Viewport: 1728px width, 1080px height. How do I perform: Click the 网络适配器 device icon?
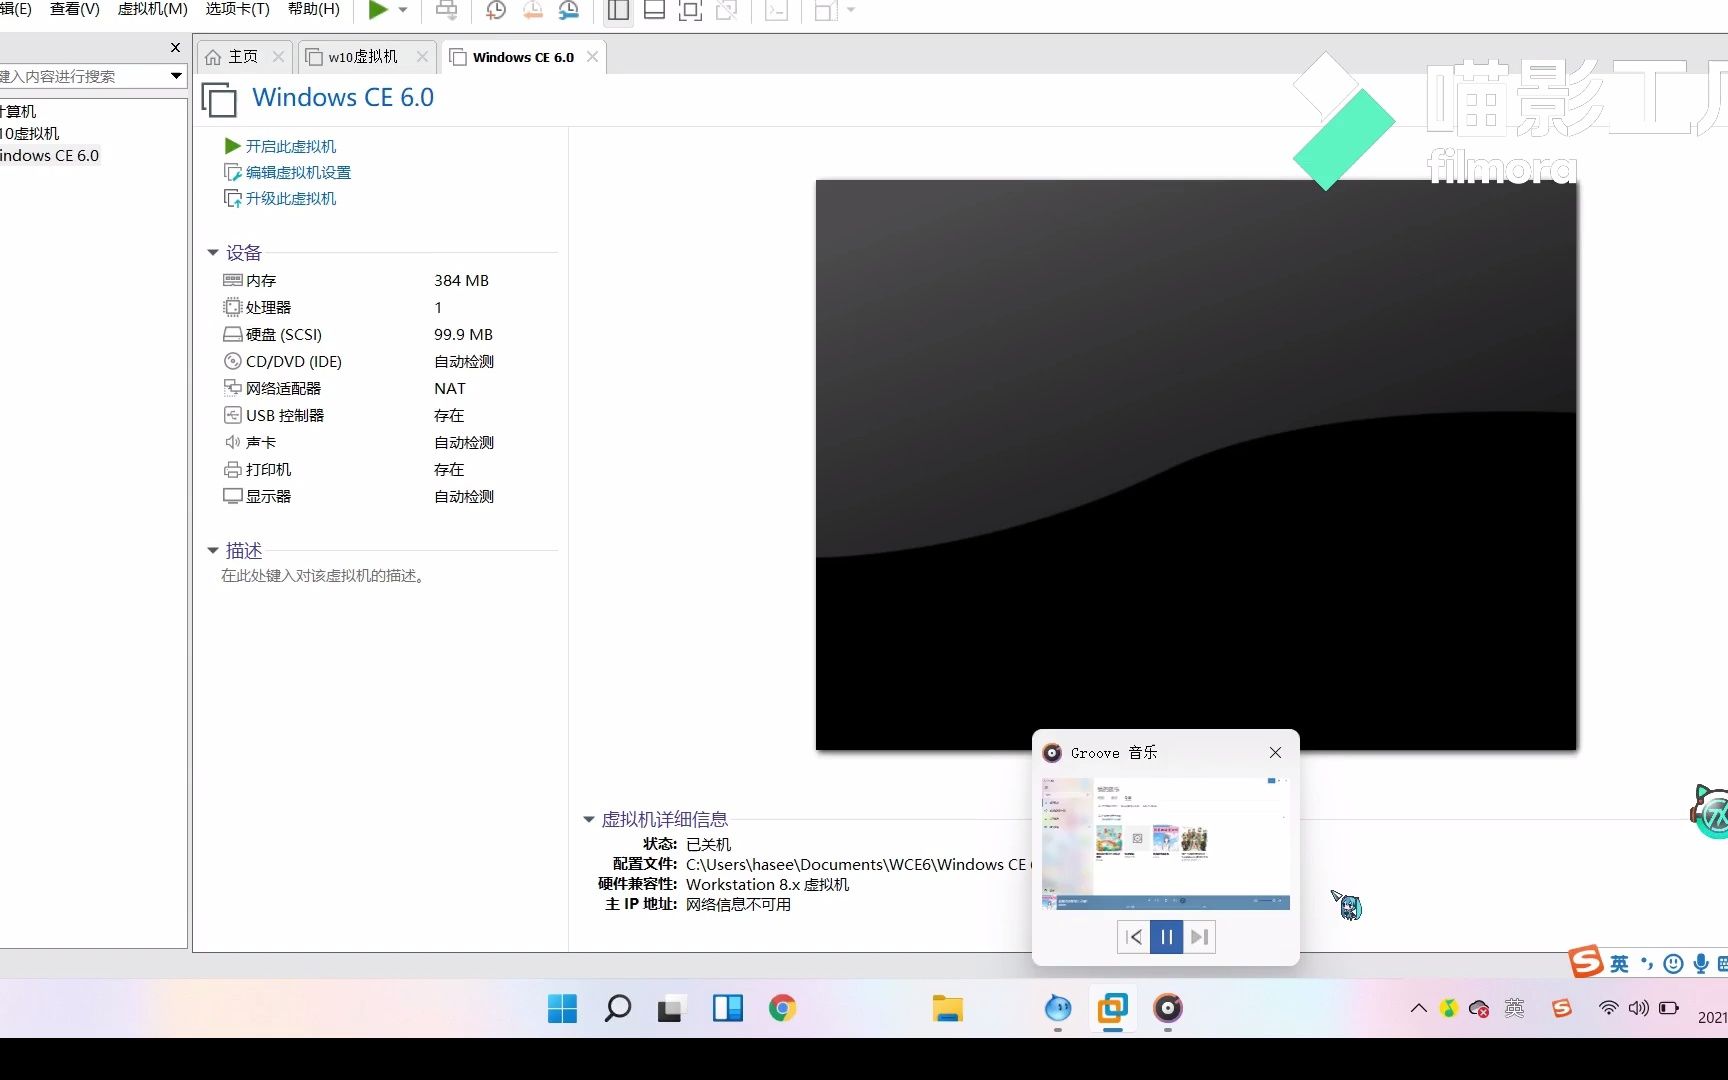tap(232, 388)
